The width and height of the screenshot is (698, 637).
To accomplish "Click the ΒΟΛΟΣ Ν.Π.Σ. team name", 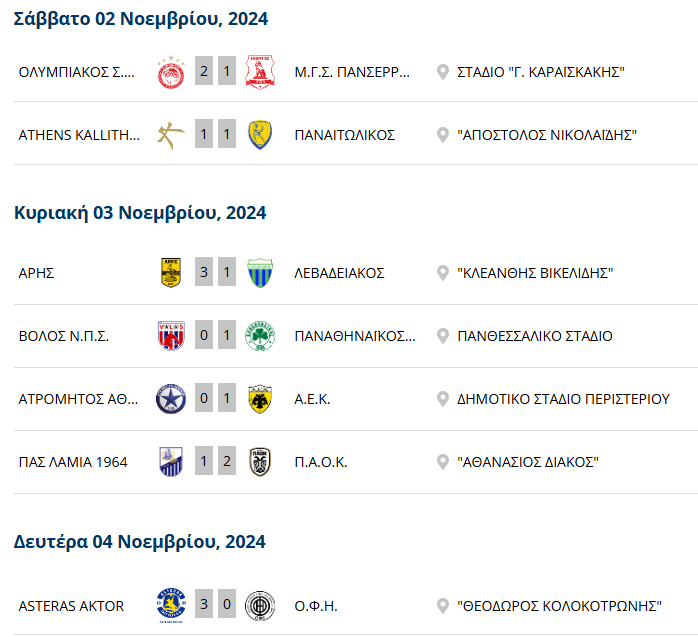I will (x=64, y=336).
